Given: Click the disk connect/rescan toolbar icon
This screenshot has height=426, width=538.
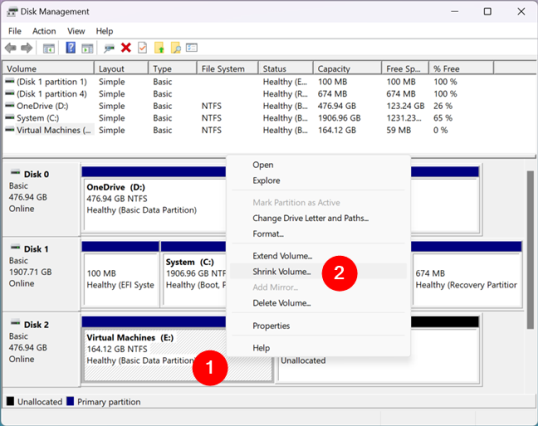Looking at the screenshot, I should coord(109,48).
